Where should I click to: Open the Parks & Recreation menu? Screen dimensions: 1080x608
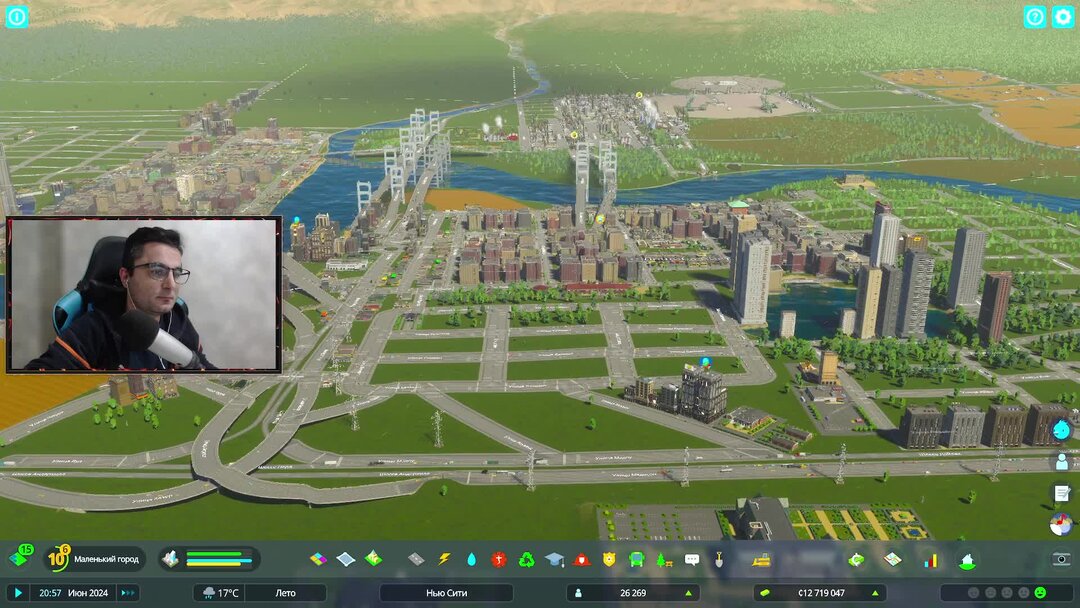pos(664,559)
